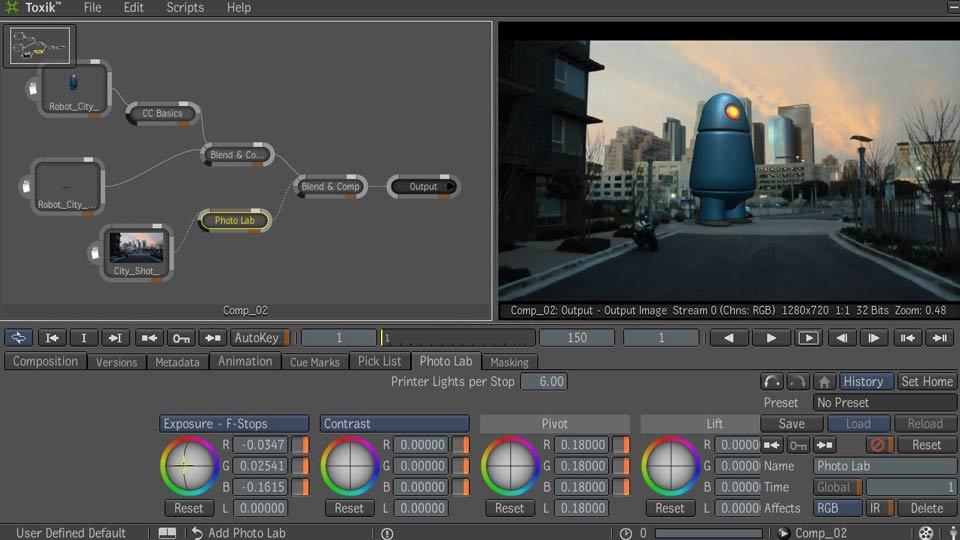The height and width of the screenshot is (540, 960).
Task: Click the undo arrow icon beside Add Photo Lab
Action: coord(197,533)
